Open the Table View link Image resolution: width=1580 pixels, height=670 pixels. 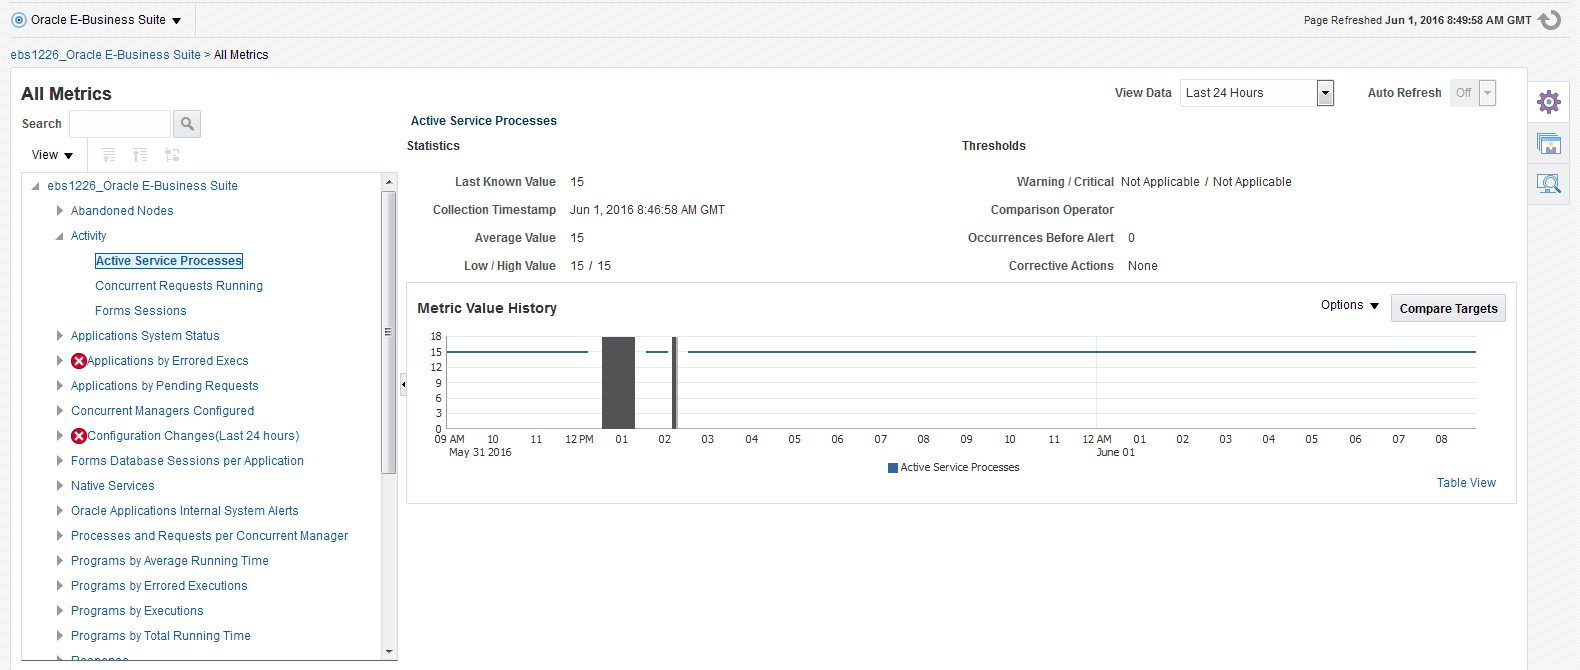tap(1466, 483)
